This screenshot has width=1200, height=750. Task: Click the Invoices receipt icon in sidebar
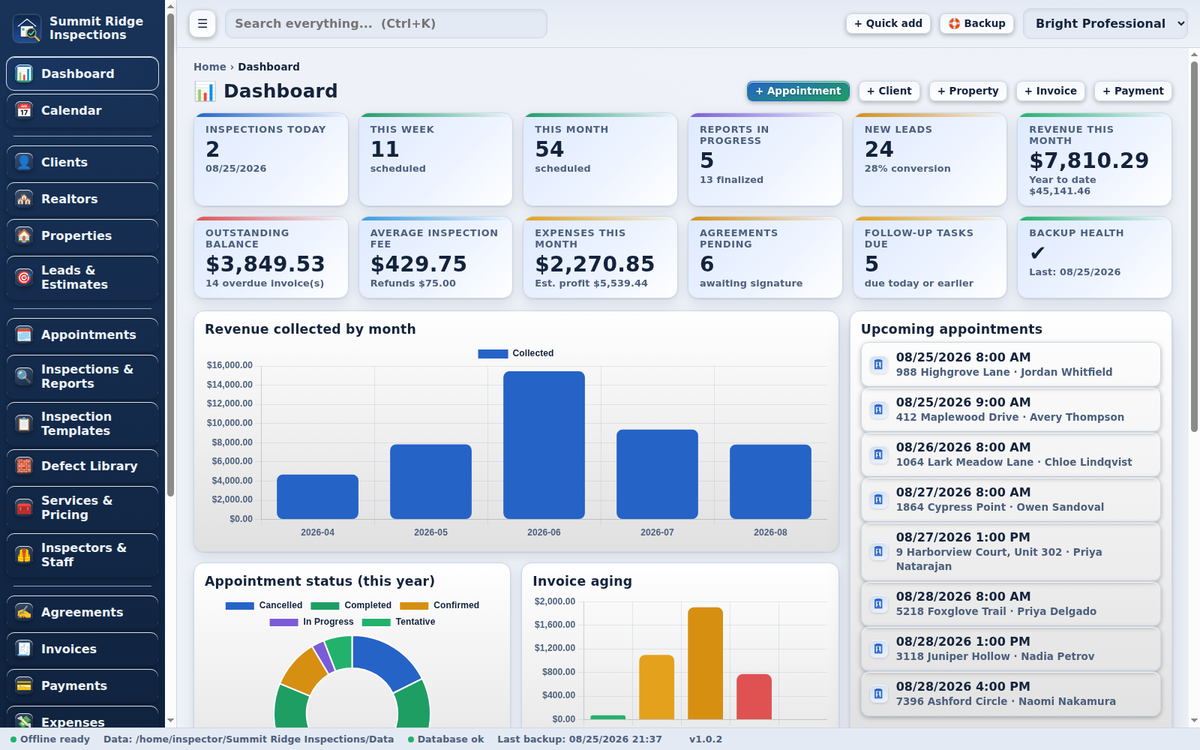24,649
